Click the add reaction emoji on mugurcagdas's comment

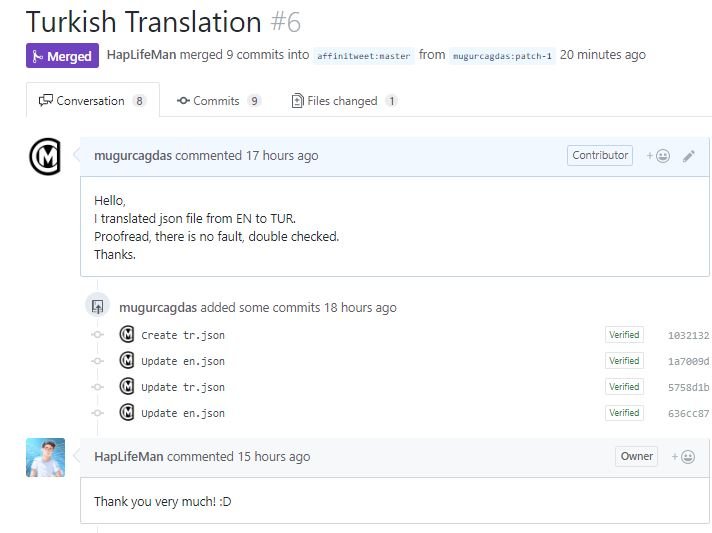click(x=659, y=156)
